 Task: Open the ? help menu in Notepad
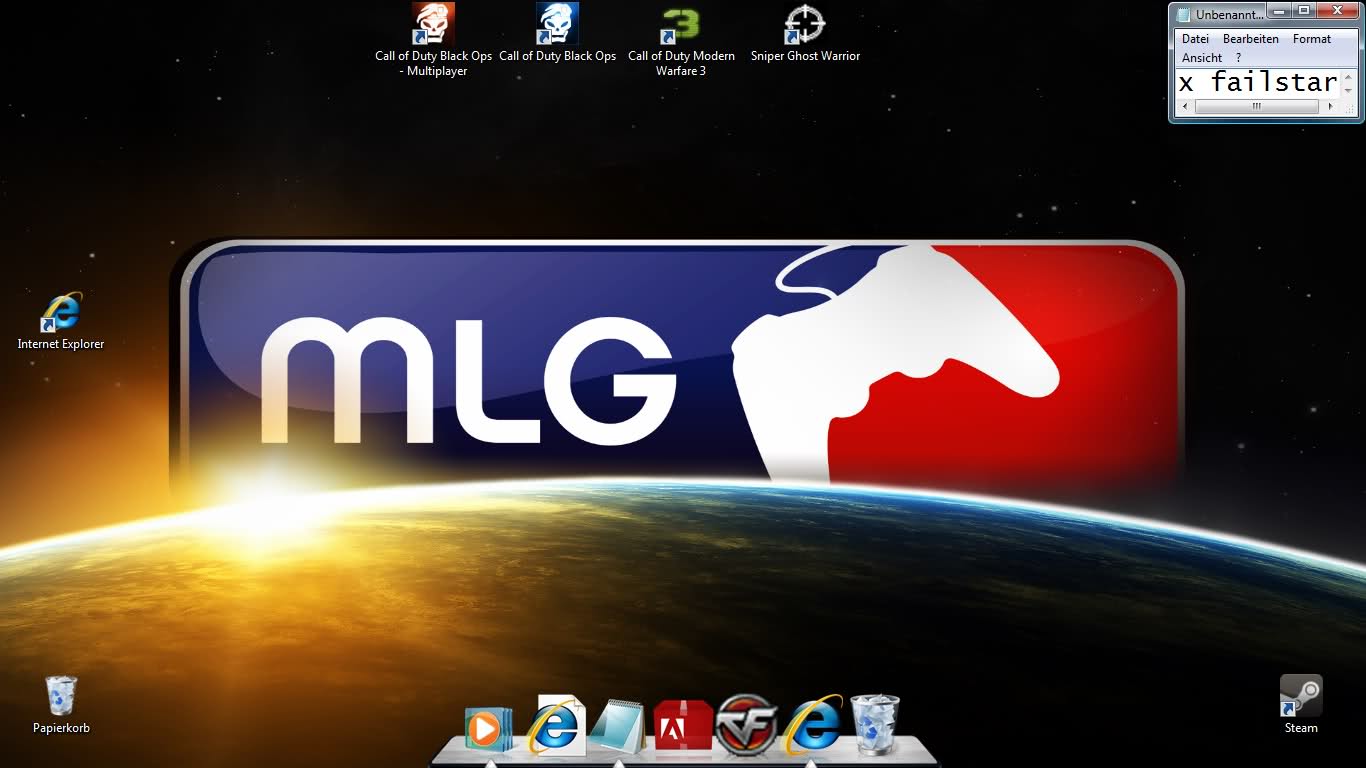[1238, 58]
